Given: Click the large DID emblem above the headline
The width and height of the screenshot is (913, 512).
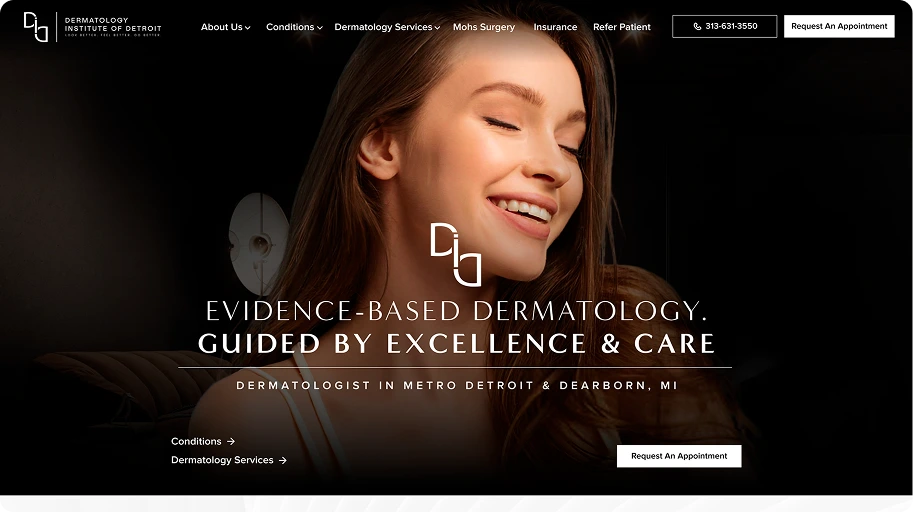Looking at the screenshot, I should [x=456, y=255].
